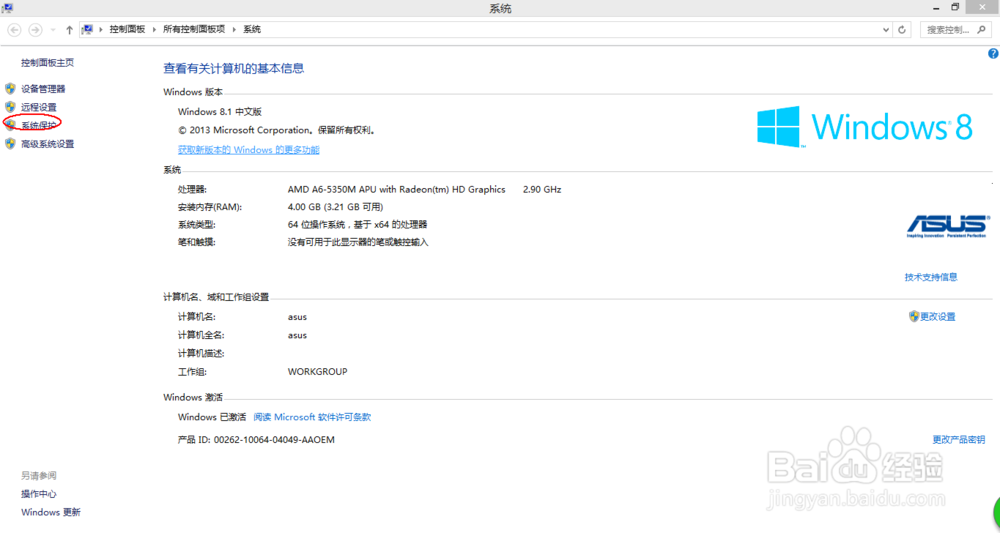Viewport: 1000px width, 533px height.
Task: Open 操作中心 link
Action: [x=39, y=493]
